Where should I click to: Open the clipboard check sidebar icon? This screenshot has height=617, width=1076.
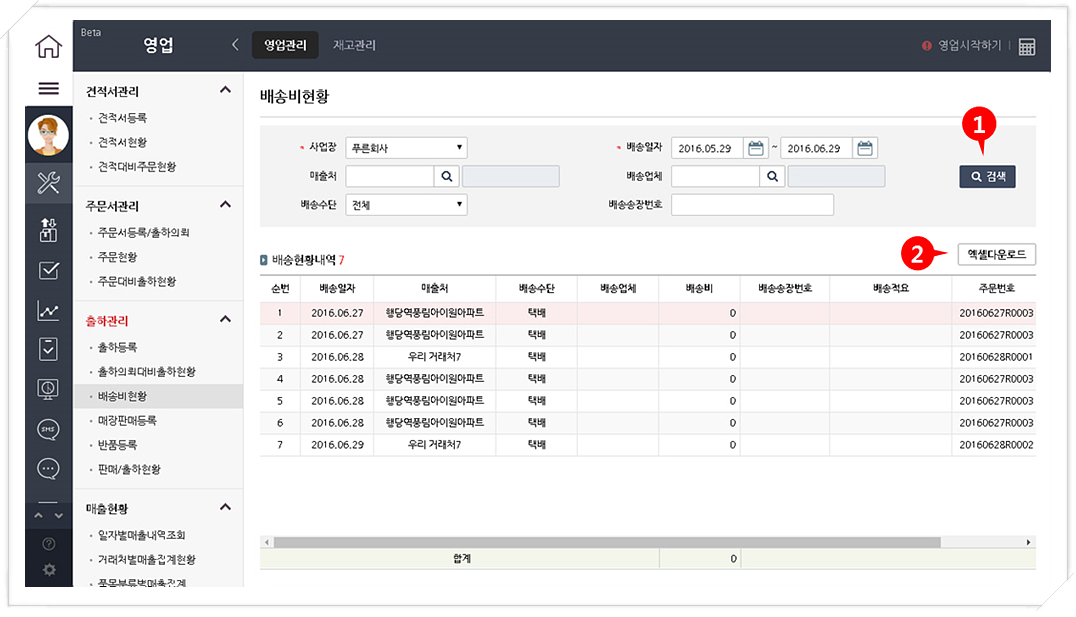[x=48, y=349]
